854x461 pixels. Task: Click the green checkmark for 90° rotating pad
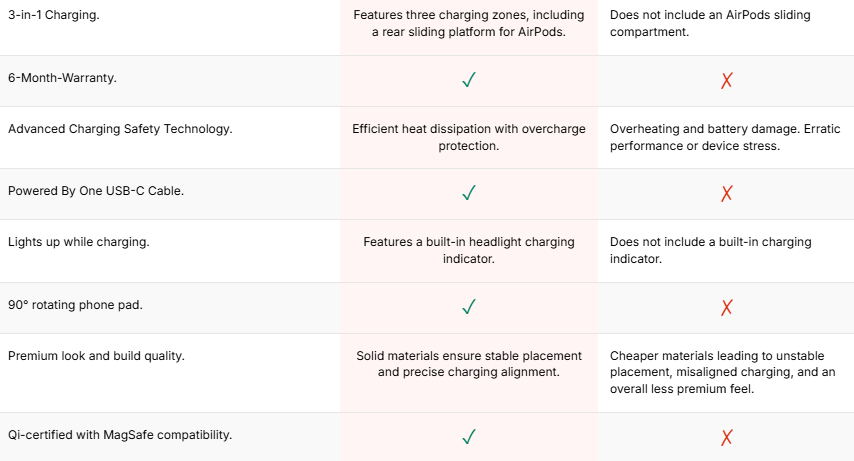tap(468, 307)
